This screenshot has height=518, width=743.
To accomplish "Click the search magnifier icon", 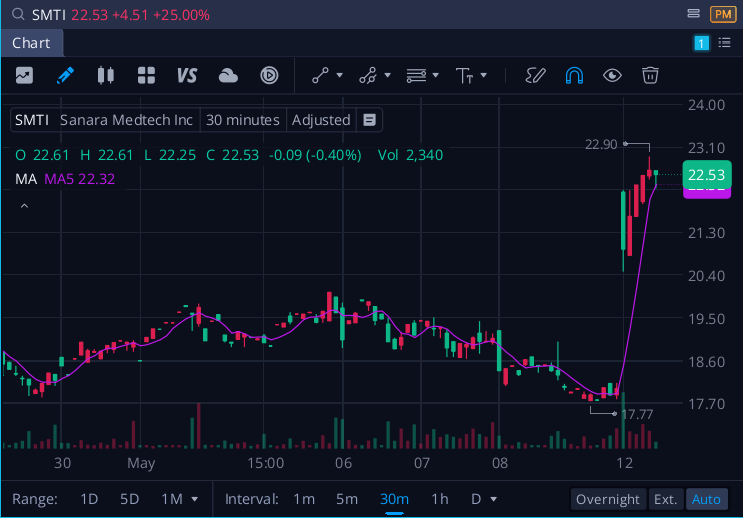I will pyautogui.click(x=18, y=14).
